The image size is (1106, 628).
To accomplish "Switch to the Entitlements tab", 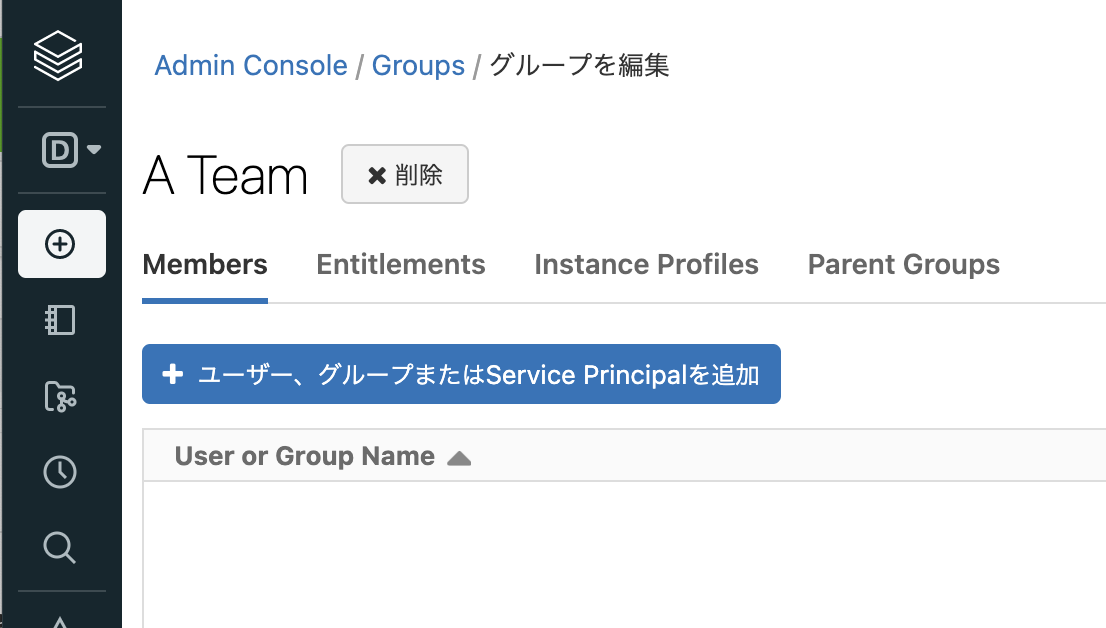I will point(400,265).
